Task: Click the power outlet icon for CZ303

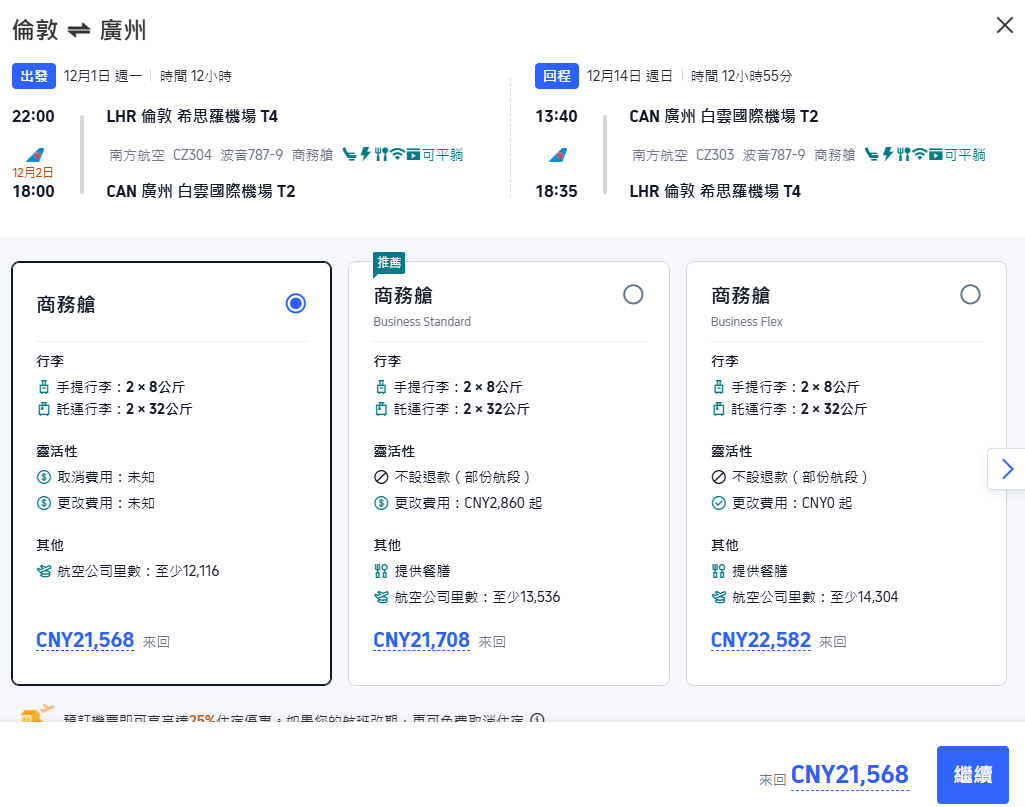Action: [x=888, y=154]
